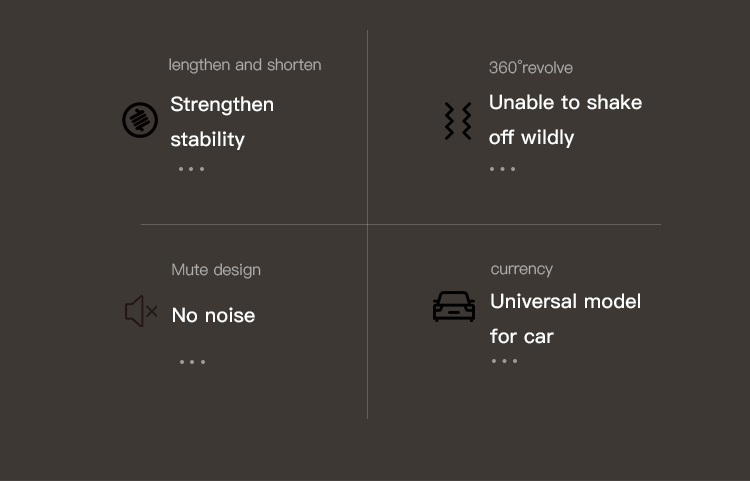Click the 'off wildly' text line

tap(531, 137)
